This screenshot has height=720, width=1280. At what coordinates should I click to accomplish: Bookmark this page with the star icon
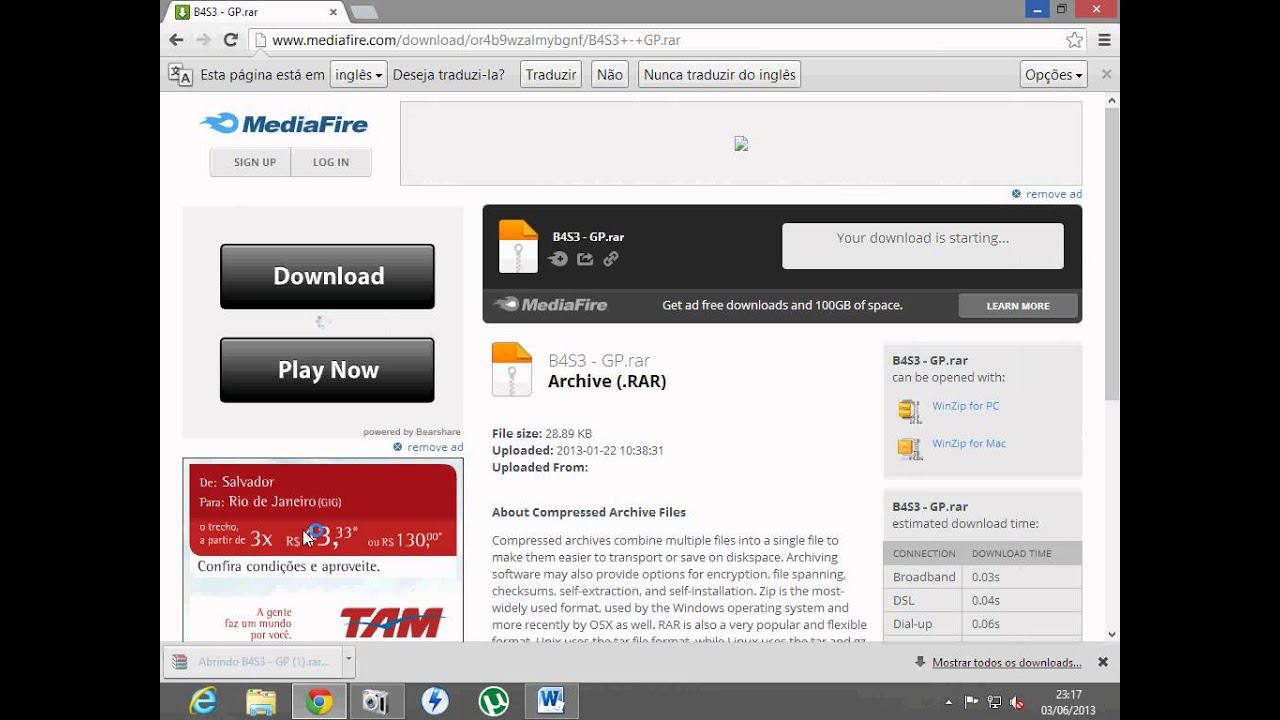coord(1075,40)
